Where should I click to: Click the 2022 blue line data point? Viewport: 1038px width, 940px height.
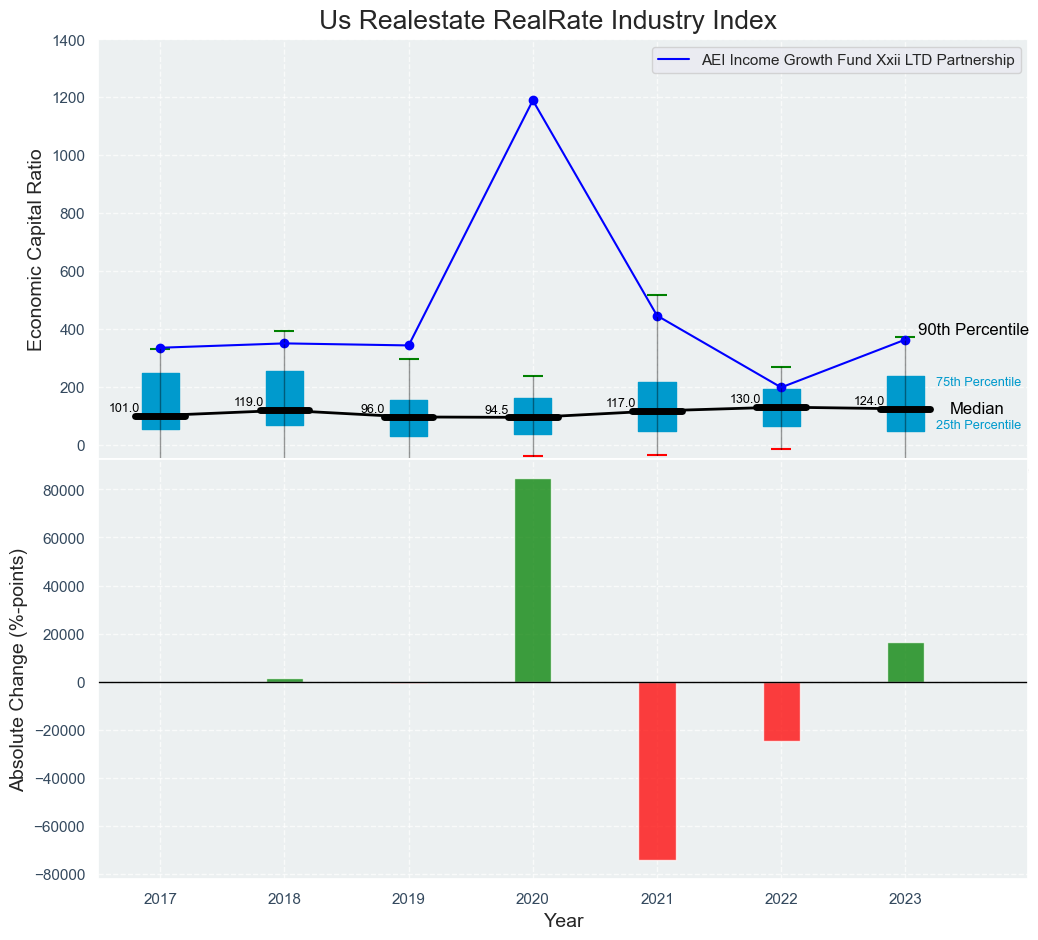coord(781,387)
